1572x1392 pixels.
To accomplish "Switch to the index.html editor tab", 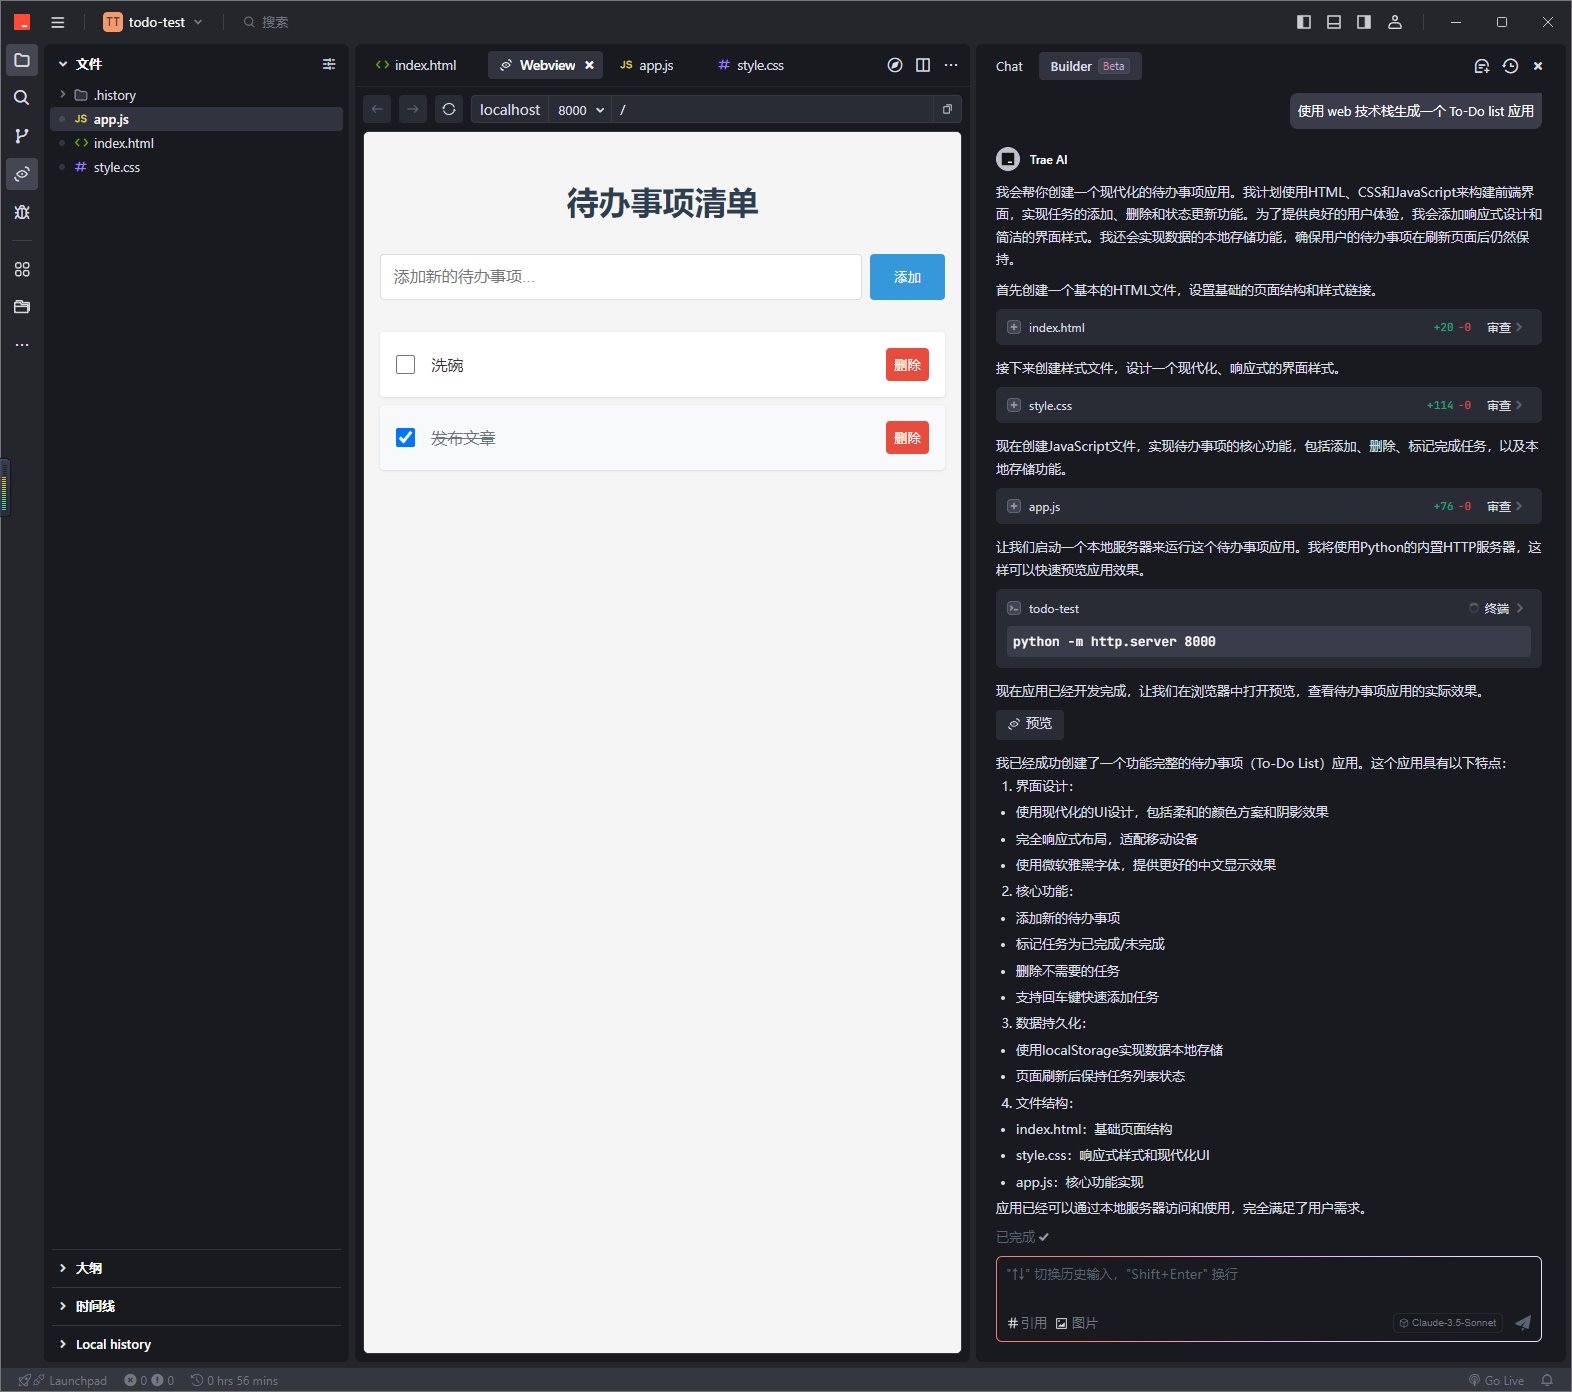I will click(416, 65).
